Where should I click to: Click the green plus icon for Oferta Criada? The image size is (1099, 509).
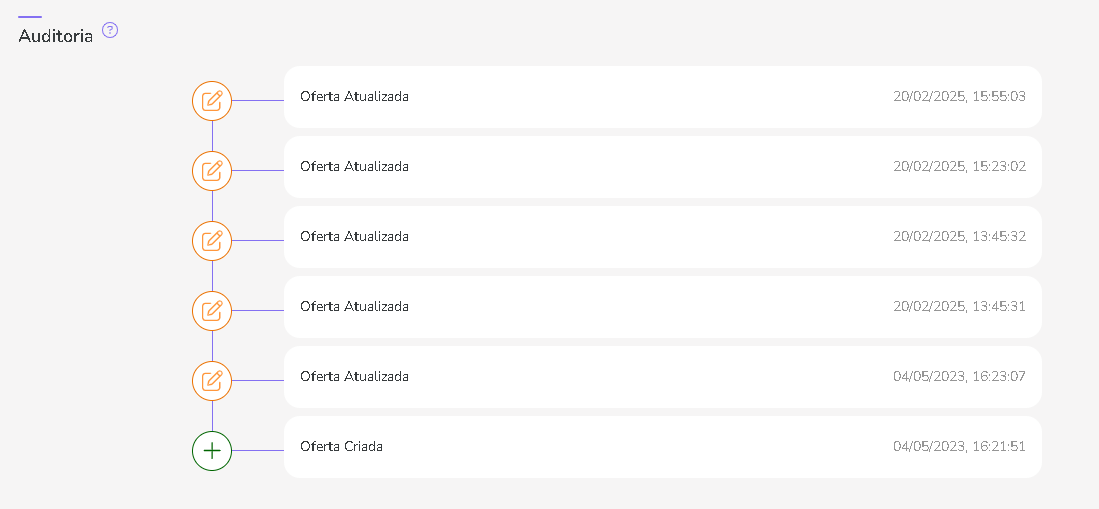212,451
